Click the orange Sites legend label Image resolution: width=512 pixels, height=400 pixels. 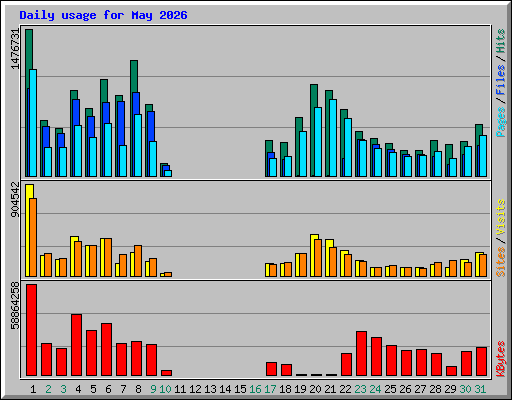pyautogui.click(x=500, y=262)
